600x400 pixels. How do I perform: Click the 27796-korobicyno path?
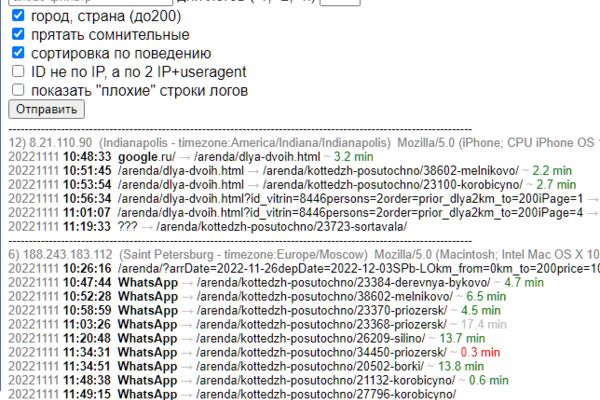pos(326,394)
